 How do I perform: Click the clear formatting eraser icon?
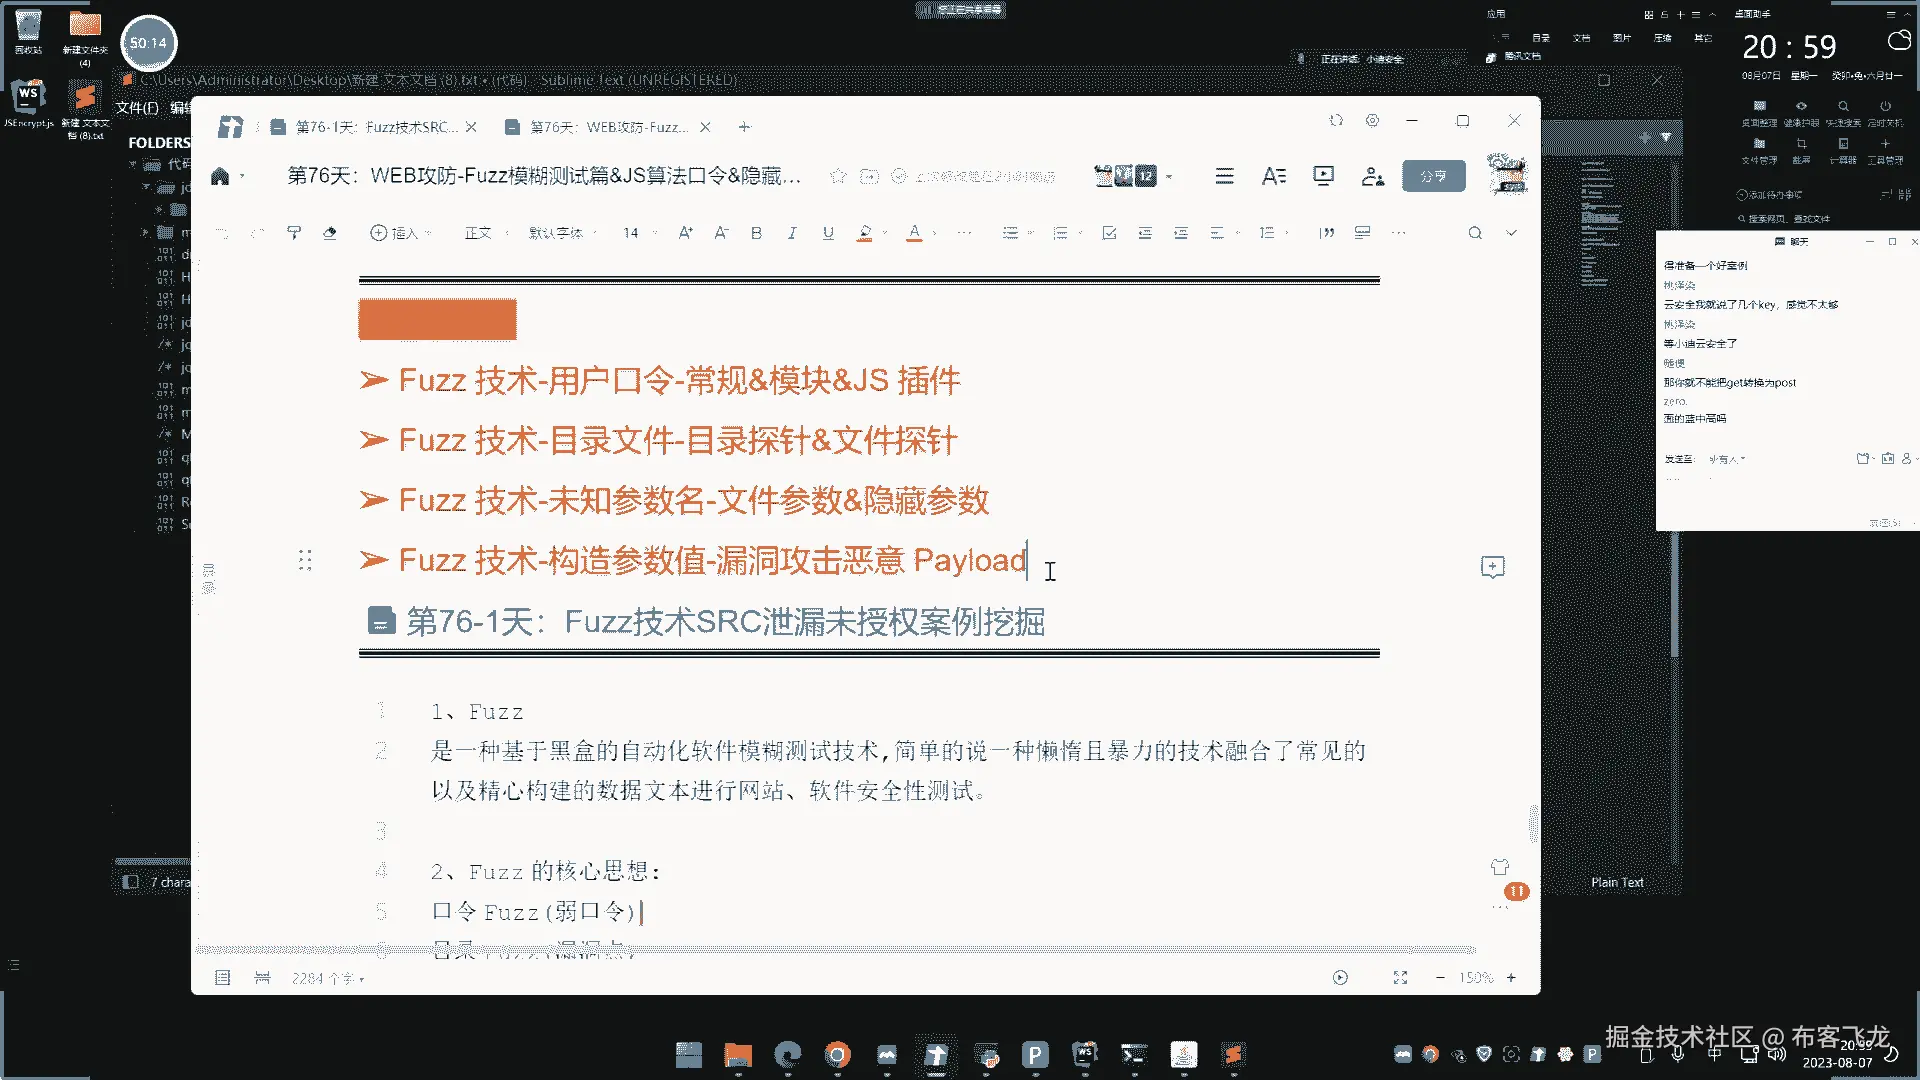point(330,233)
